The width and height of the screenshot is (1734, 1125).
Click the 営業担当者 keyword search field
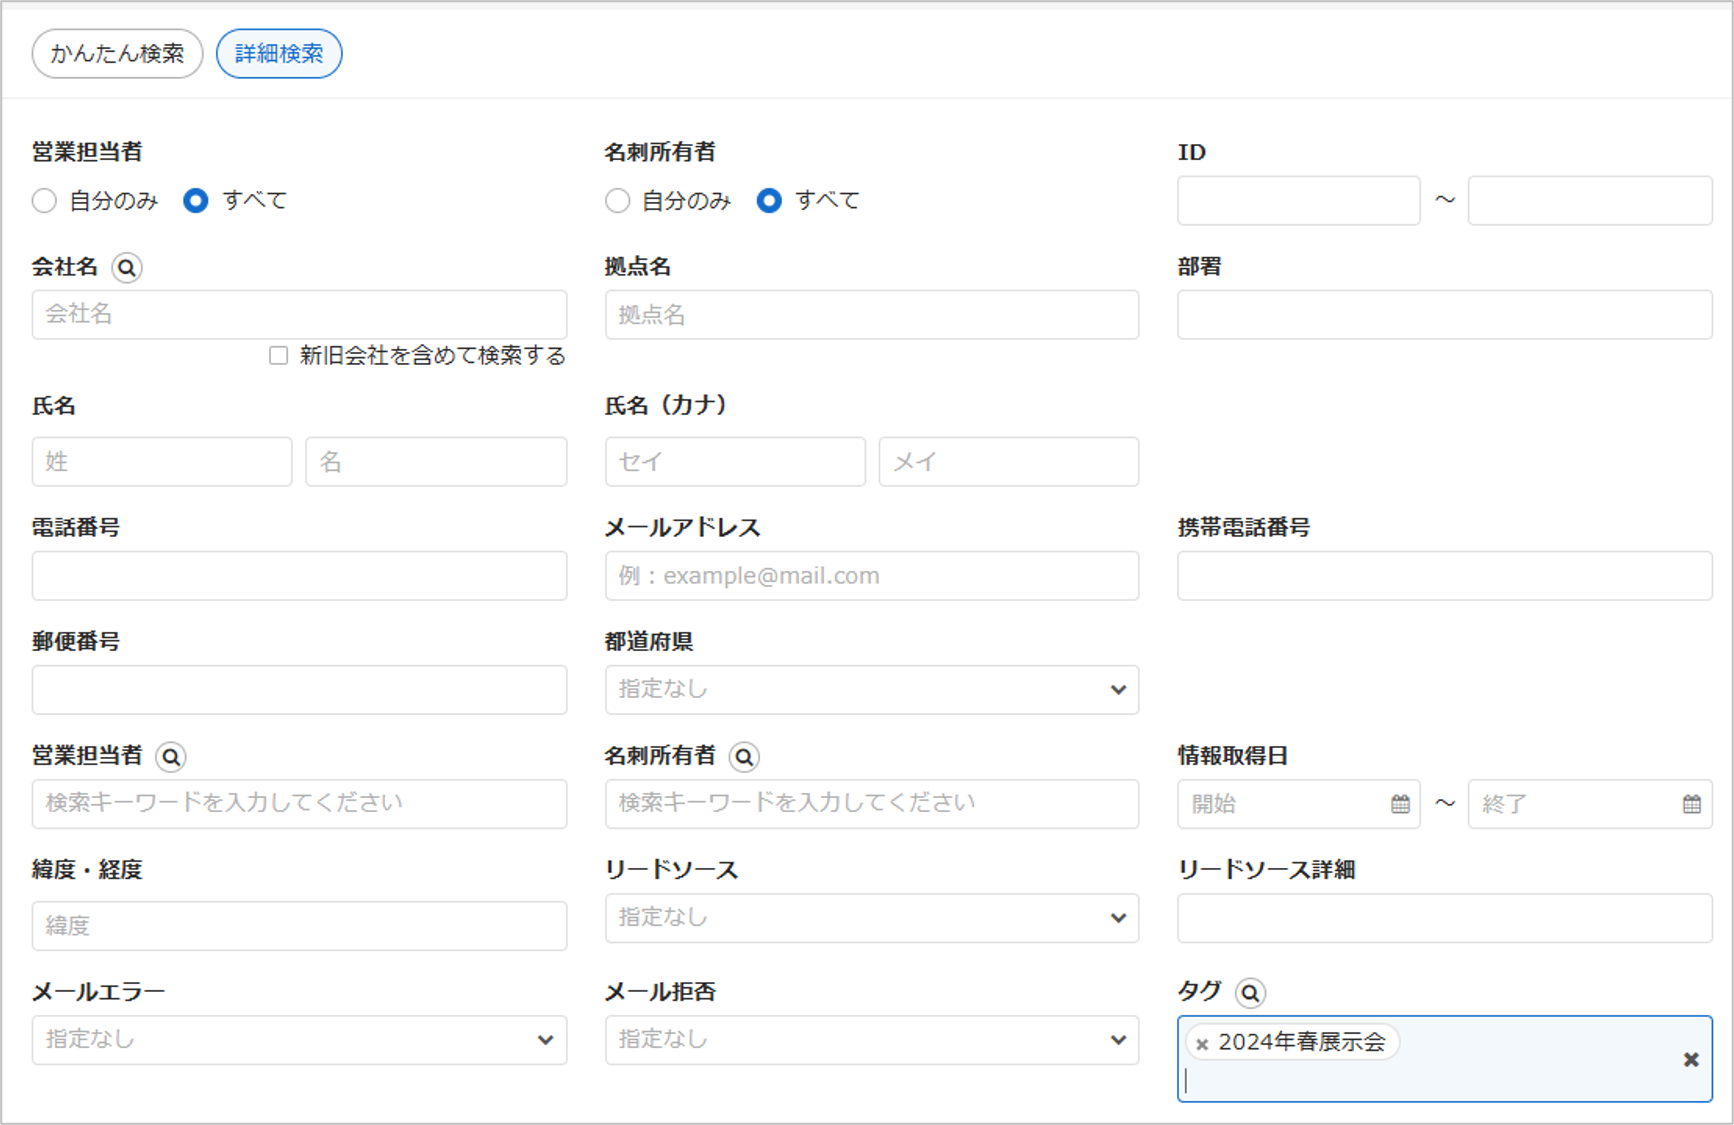(299, 804)
